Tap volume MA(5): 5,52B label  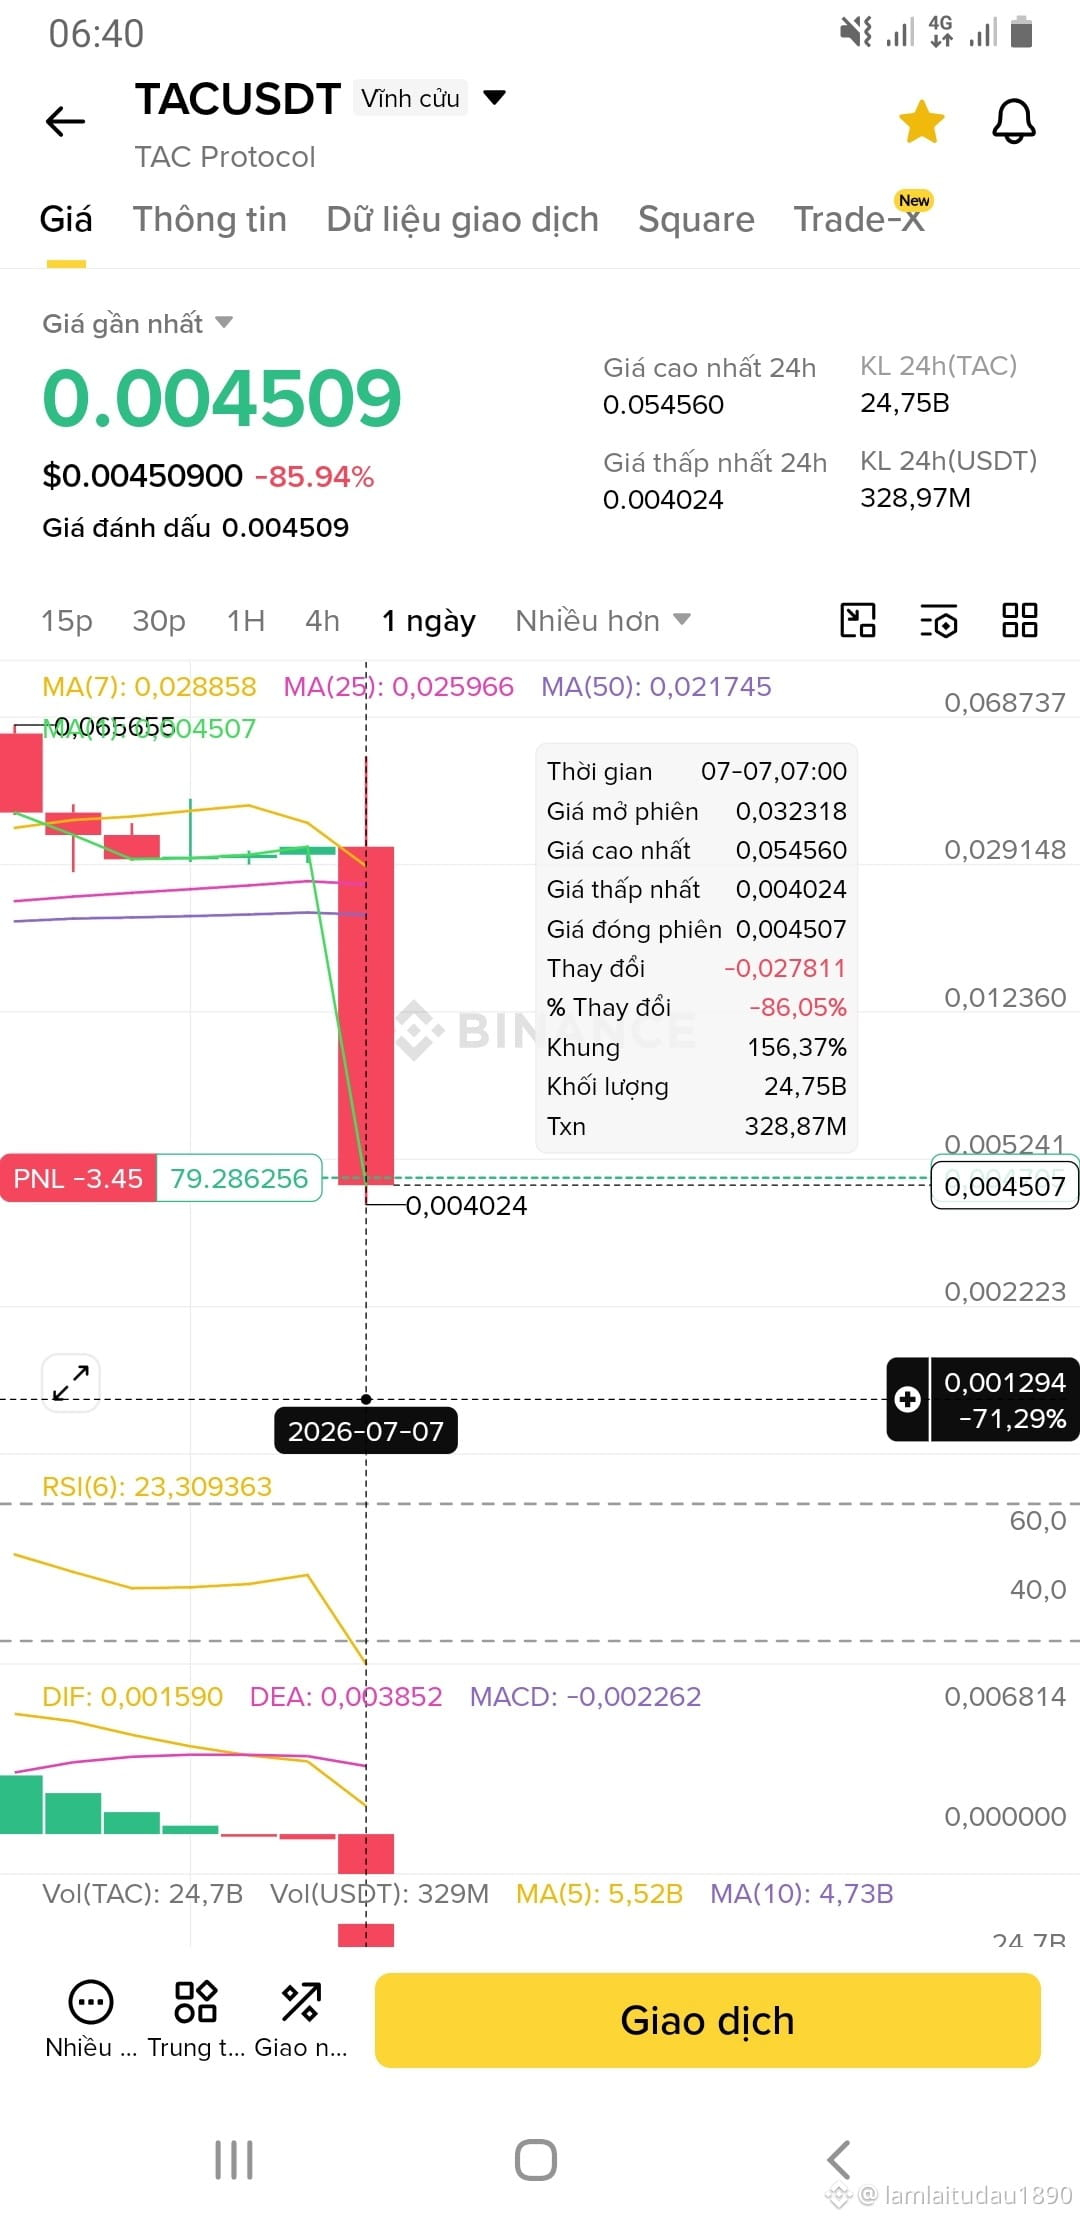click(599, 1893)
